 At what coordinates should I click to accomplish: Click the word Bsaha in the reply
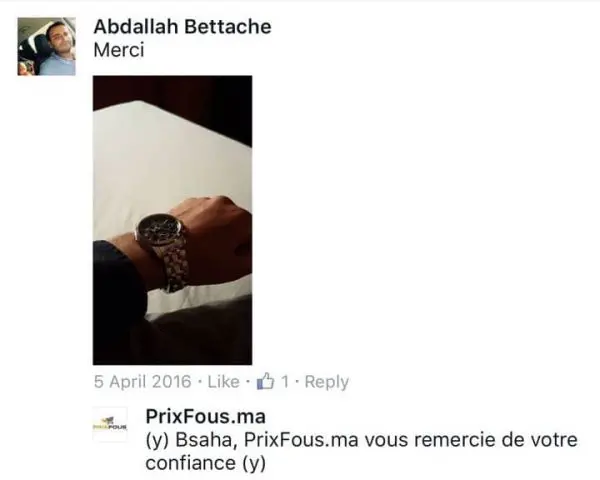(204, 440)
